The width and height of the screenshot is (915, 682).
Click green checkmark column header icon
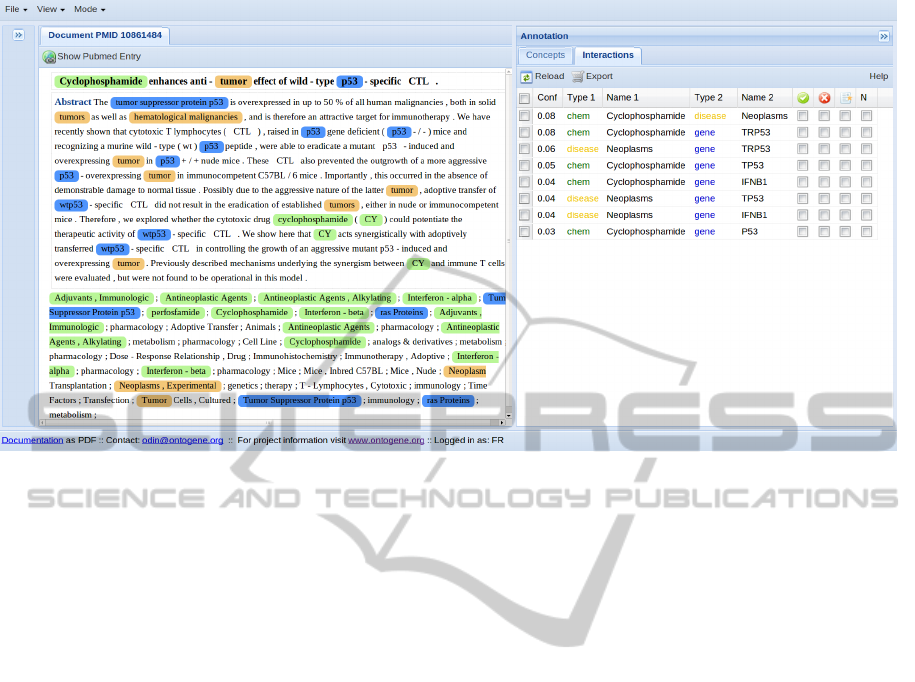click(802, 98)
